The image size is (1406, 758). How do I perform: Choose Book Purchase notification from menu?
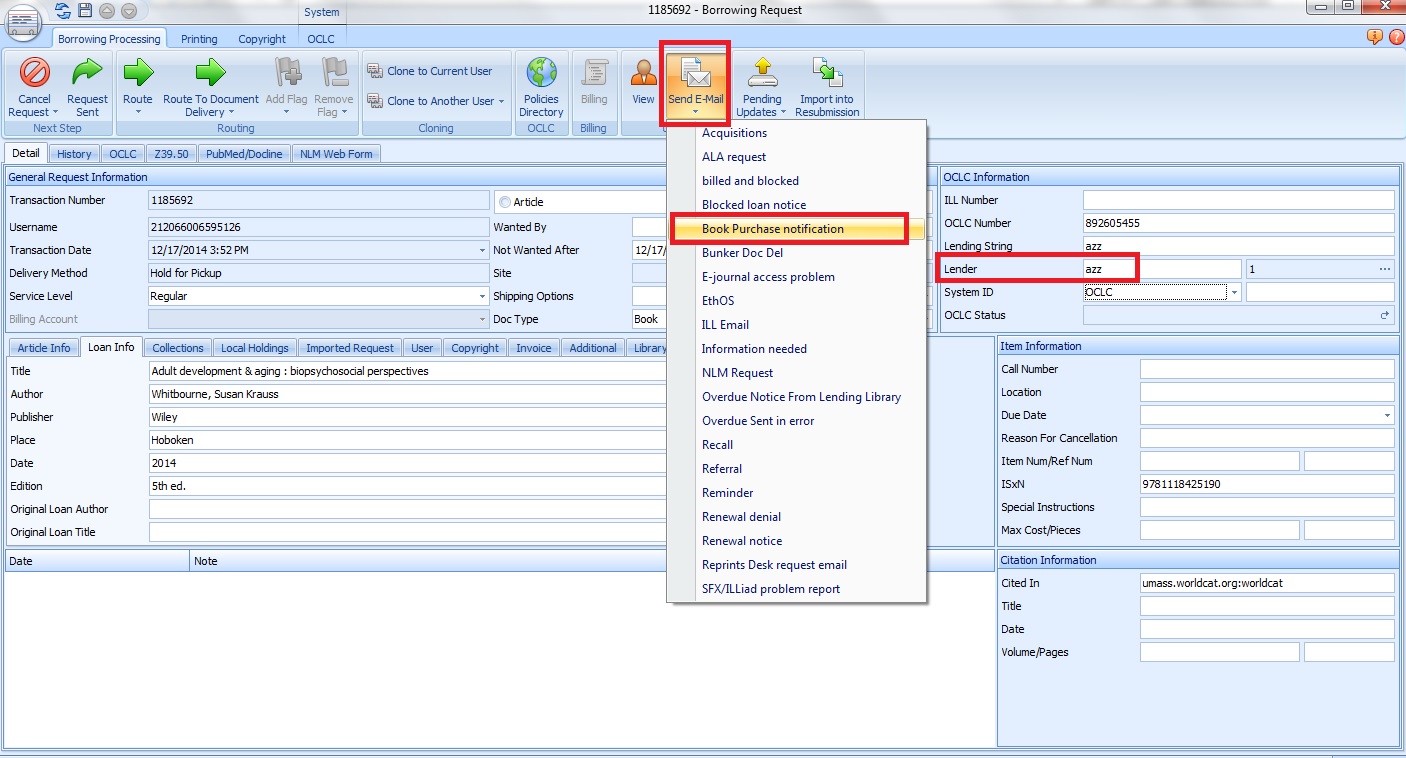click(x=772, y=229)
